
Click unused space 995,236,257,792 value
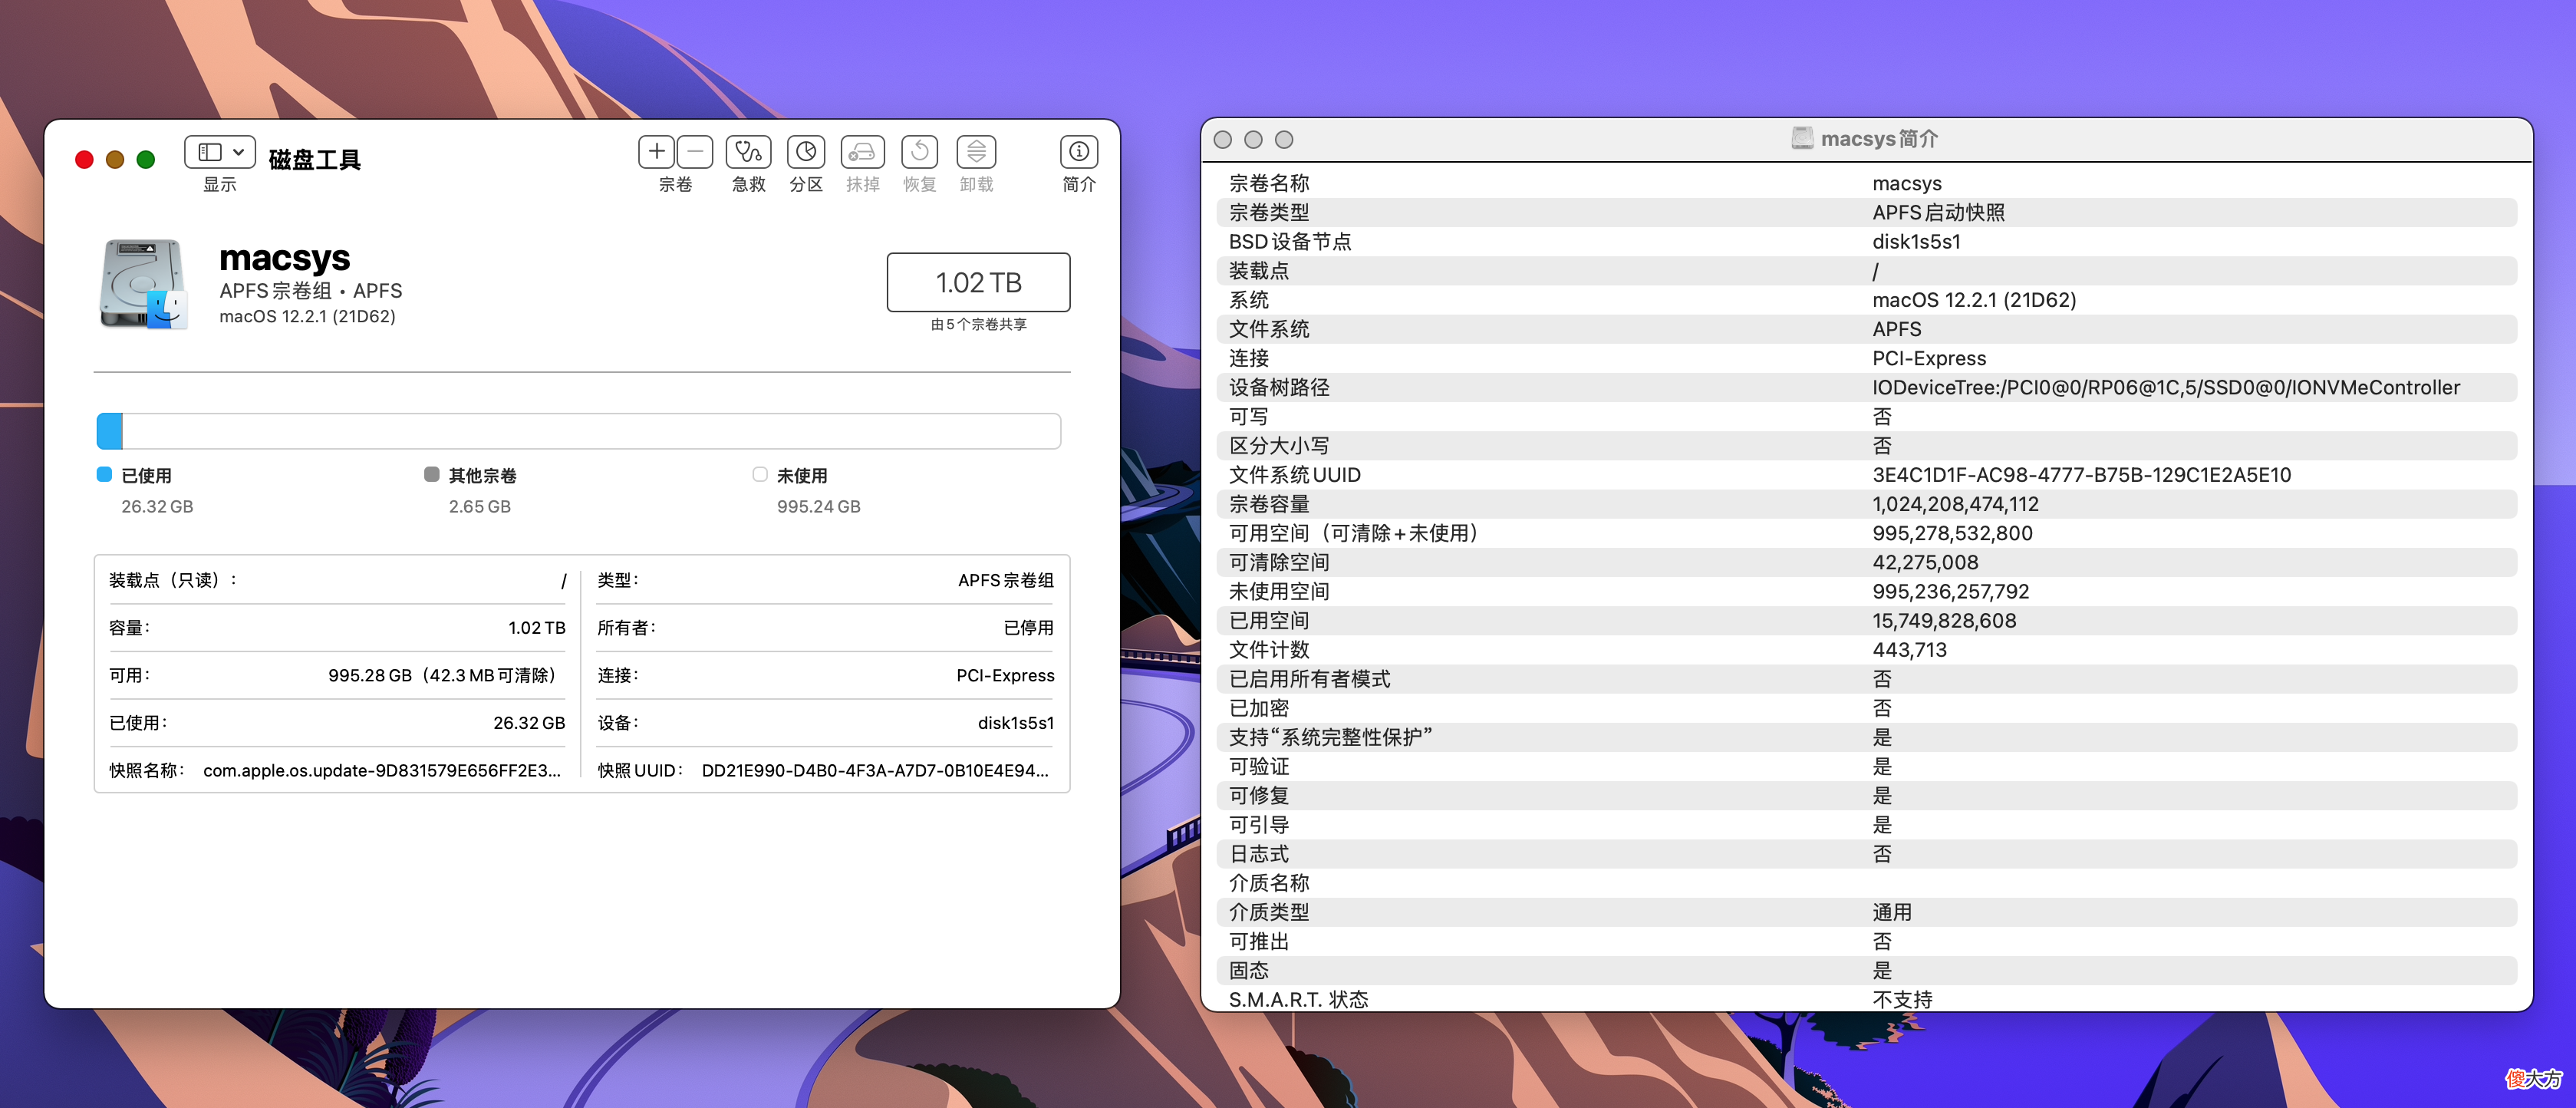point(1950,592)
